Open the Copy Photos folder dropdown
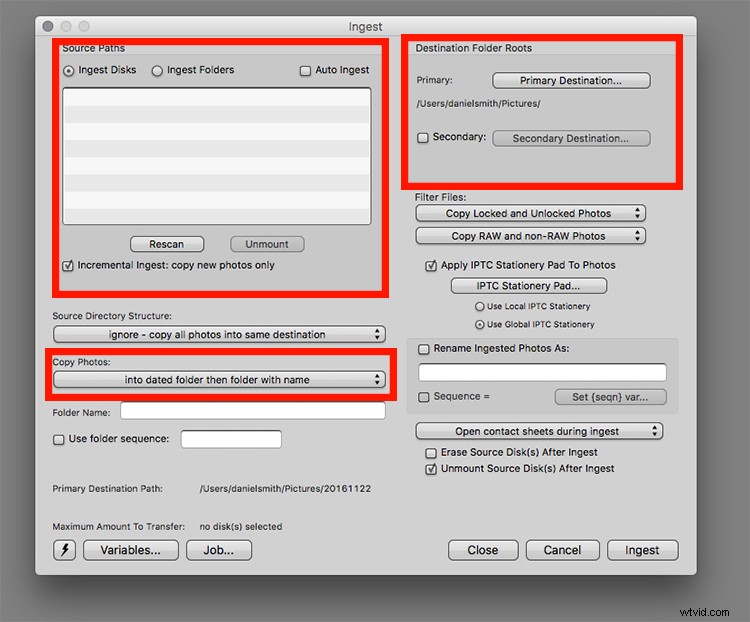Screen dimensions: 750x622 220,379
